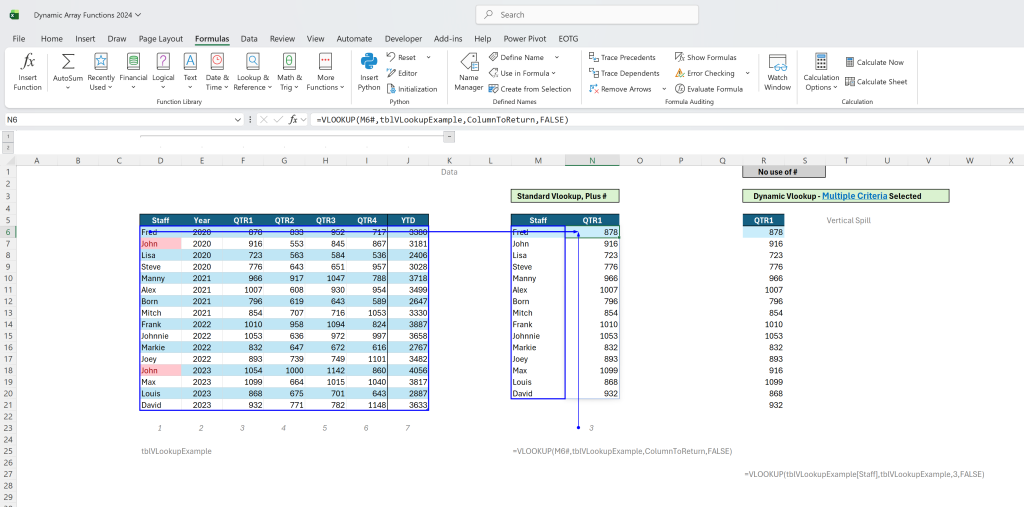This screenshot has width=1024, height=507.
Task: Expand the More Functions dropdown
Action: (x=325, y=73)
